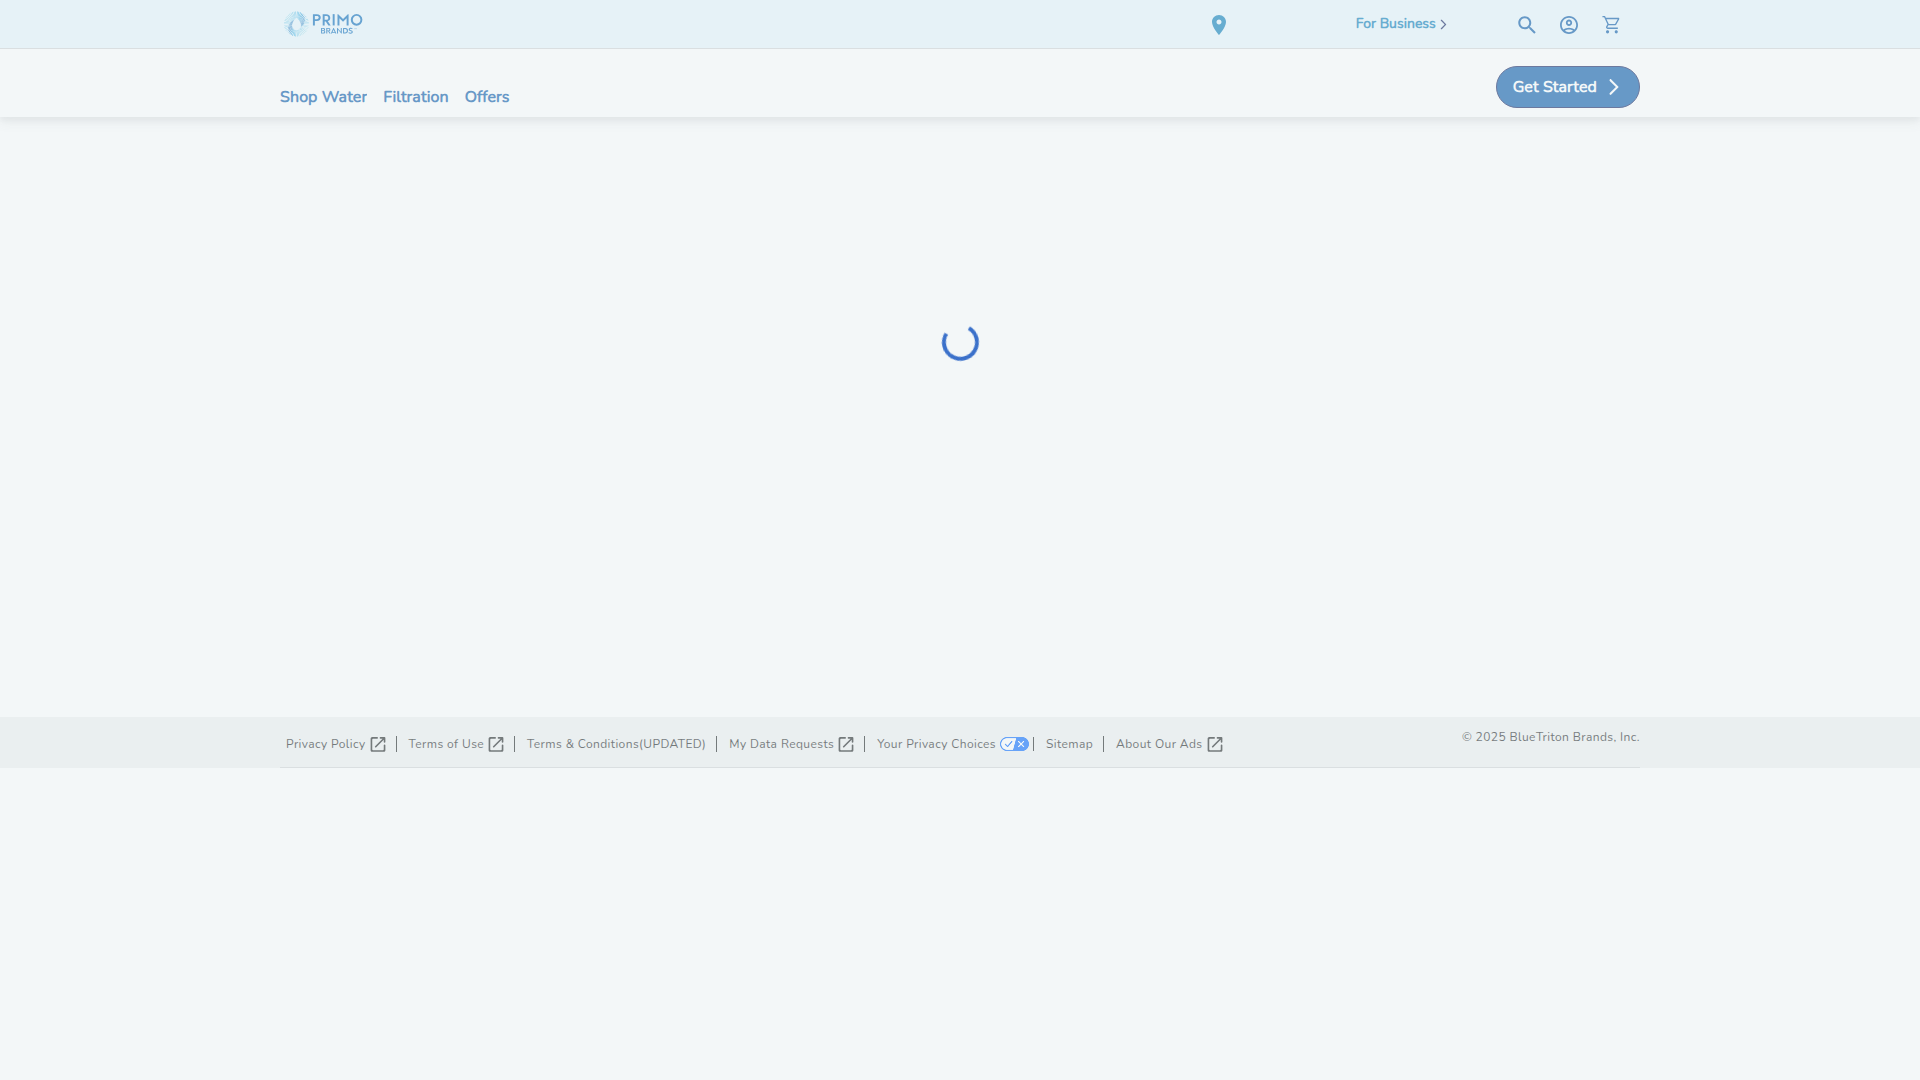The height and width of the screenshot is (1080, 1920).
Task: Click the Primo Brands logo
Action: click(x=322, y=23)
